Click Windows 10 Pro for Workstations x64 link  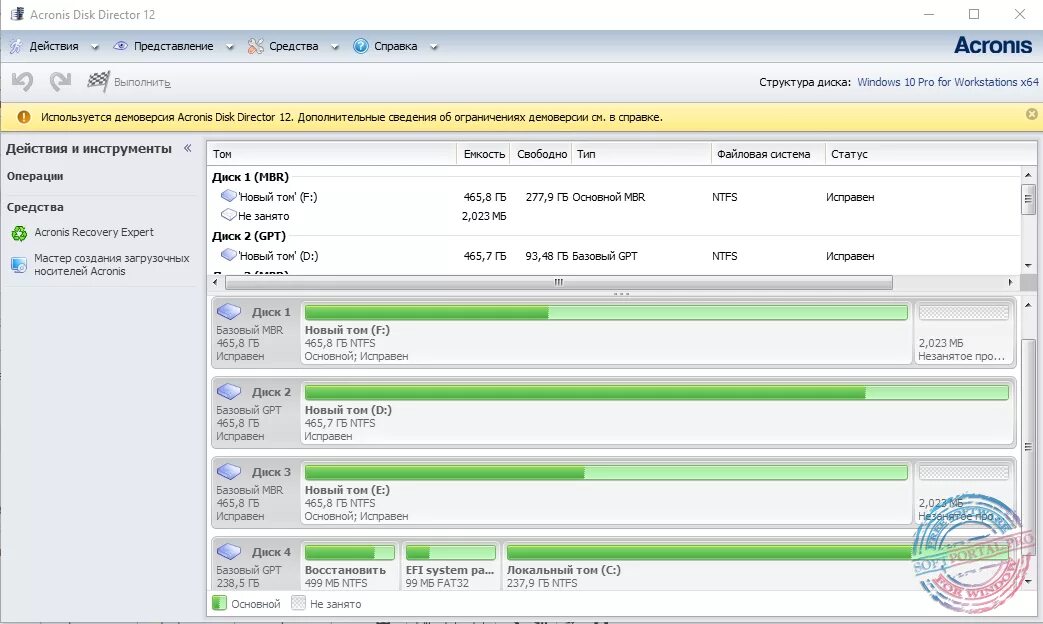tap(947, 82)
